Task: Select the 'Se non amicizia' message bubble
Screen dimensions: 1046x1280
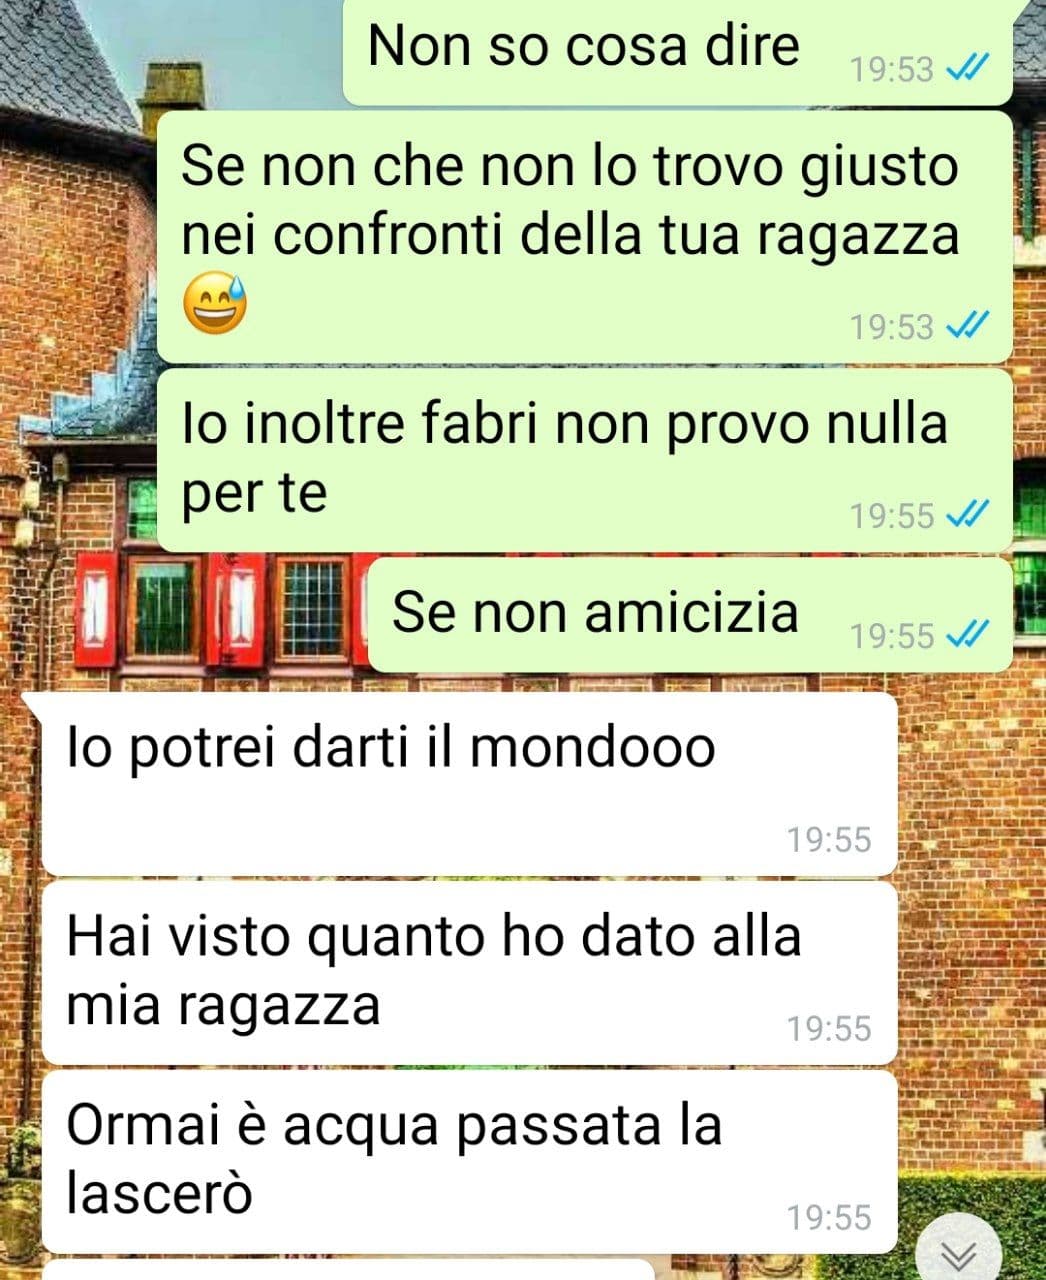Action: (x=690, y=614)
